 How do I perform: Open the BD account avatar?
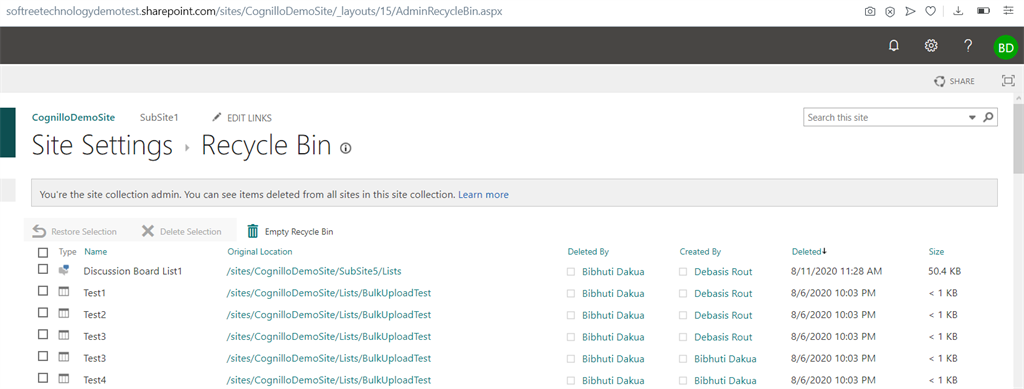[x=1005, y=47]
